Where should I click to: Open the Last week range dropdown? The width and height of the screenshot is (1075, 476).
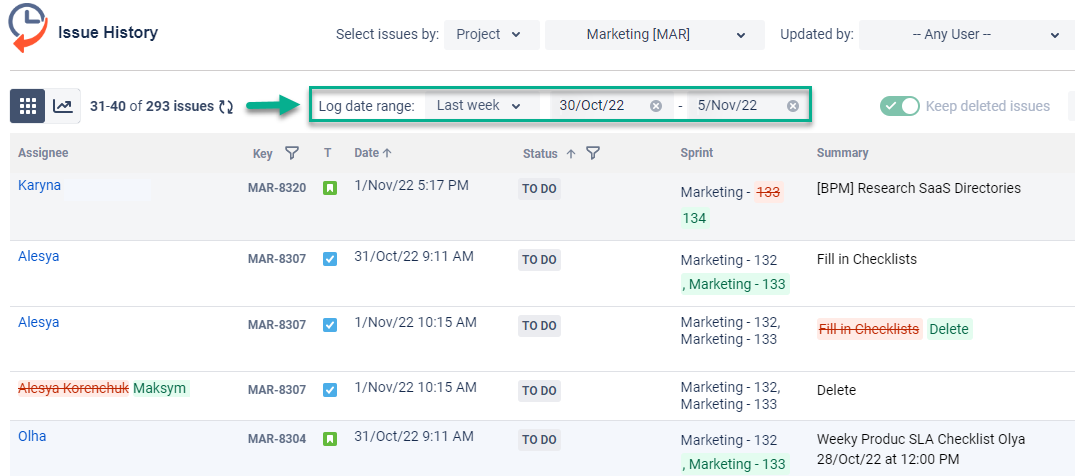click(483, 106)
